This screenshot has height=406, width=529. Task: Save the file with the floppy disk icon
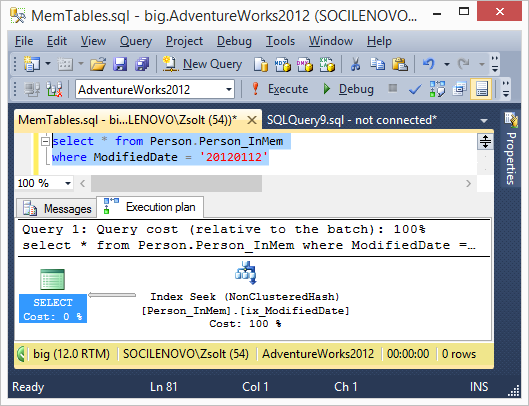120,64
